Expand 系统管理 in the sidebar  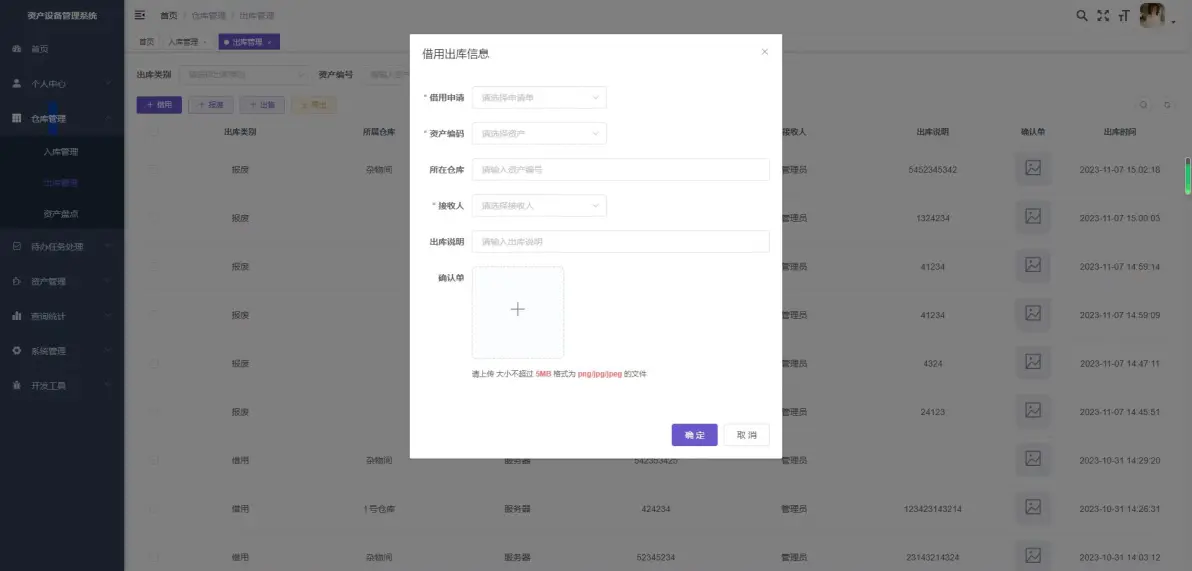pos(62,351)
